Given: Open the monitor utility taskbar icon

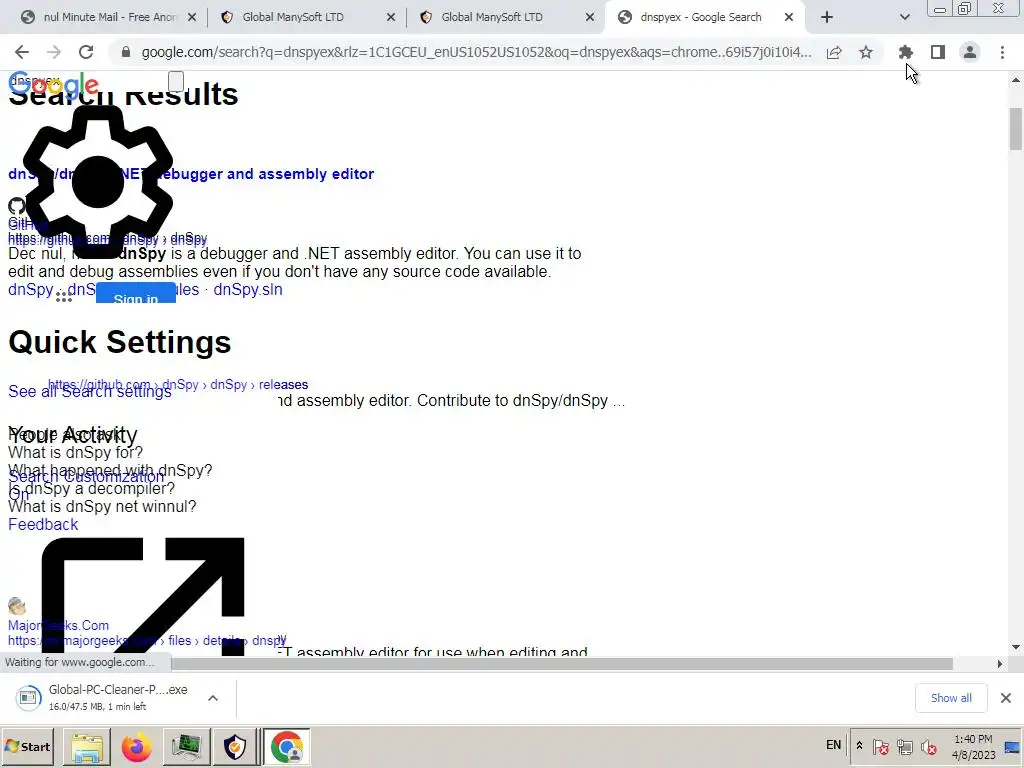Looking at the screenshot, I should click(186, 747).
